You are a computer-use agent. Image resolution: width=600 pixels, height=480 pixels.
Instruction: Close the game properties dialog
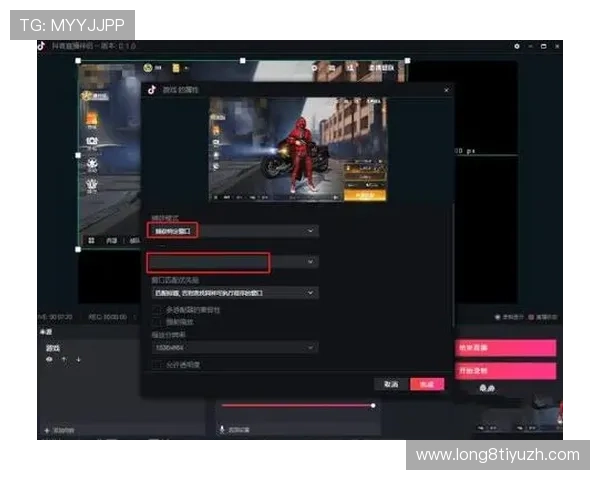[x=447, y=90]
